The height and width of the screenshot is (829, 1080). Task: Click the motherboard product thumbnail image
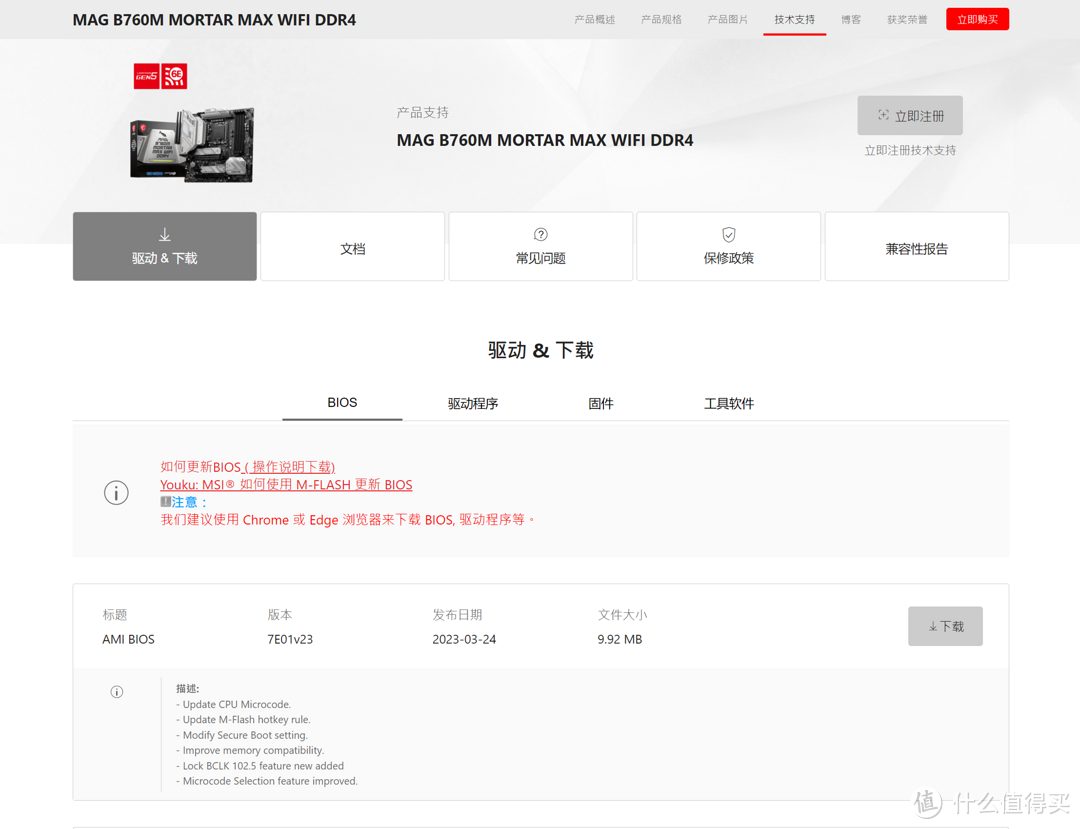click(x=192, y=145)
